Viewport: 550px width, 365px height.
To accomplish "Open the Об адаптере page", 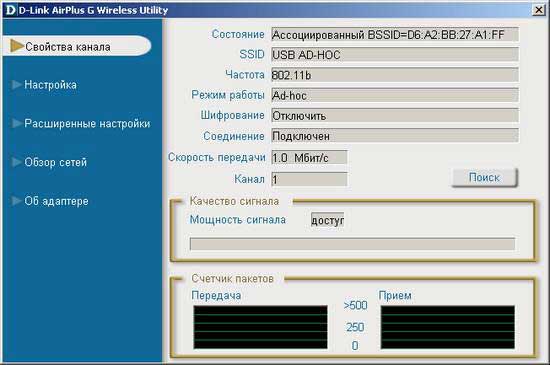I will click(x=56, y=201).
